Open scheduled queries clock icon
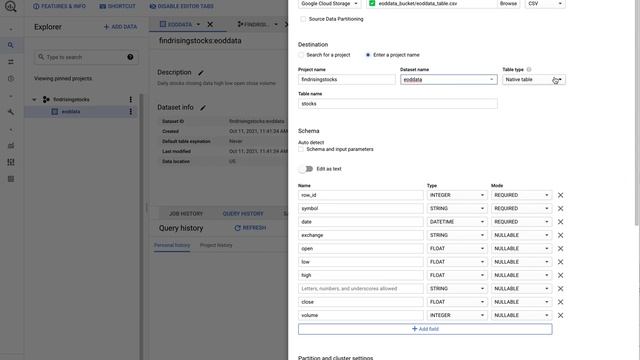The image size is (640, 360). point(11,78)
